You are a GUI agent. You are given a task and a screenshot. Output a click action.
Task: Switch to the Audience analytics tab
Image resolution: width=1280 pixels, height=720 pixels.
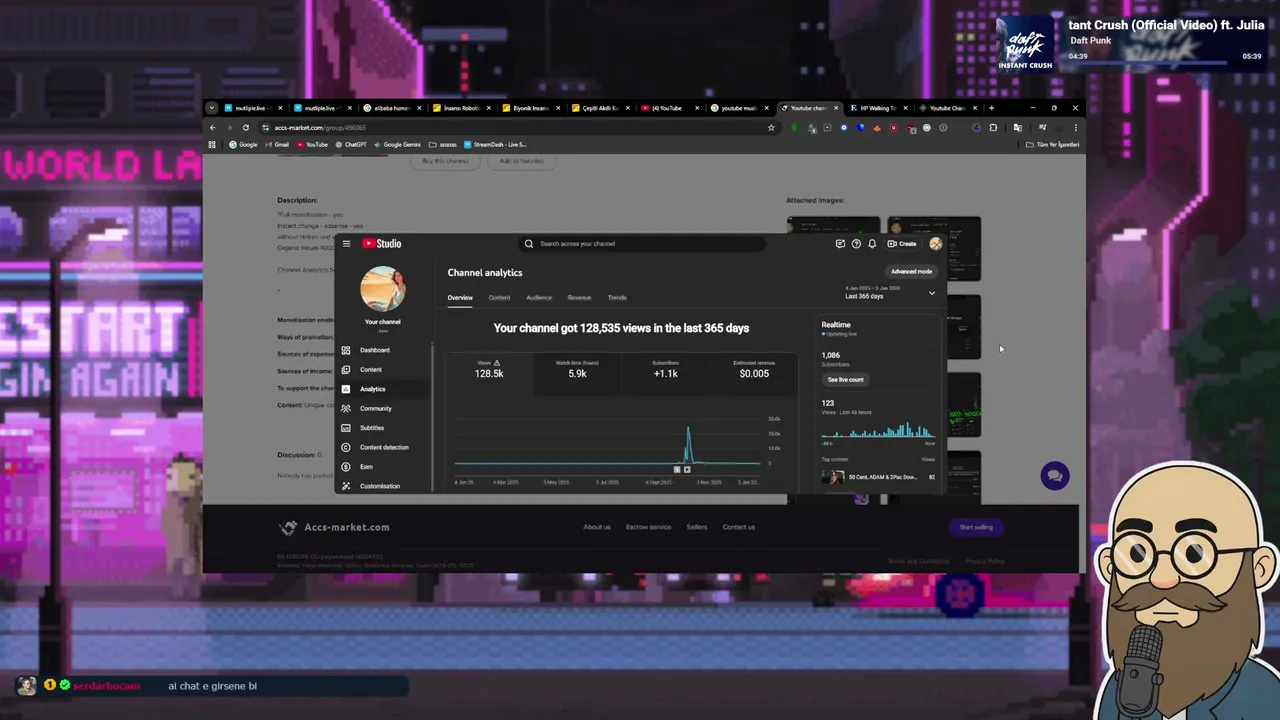tap(539, 297)
